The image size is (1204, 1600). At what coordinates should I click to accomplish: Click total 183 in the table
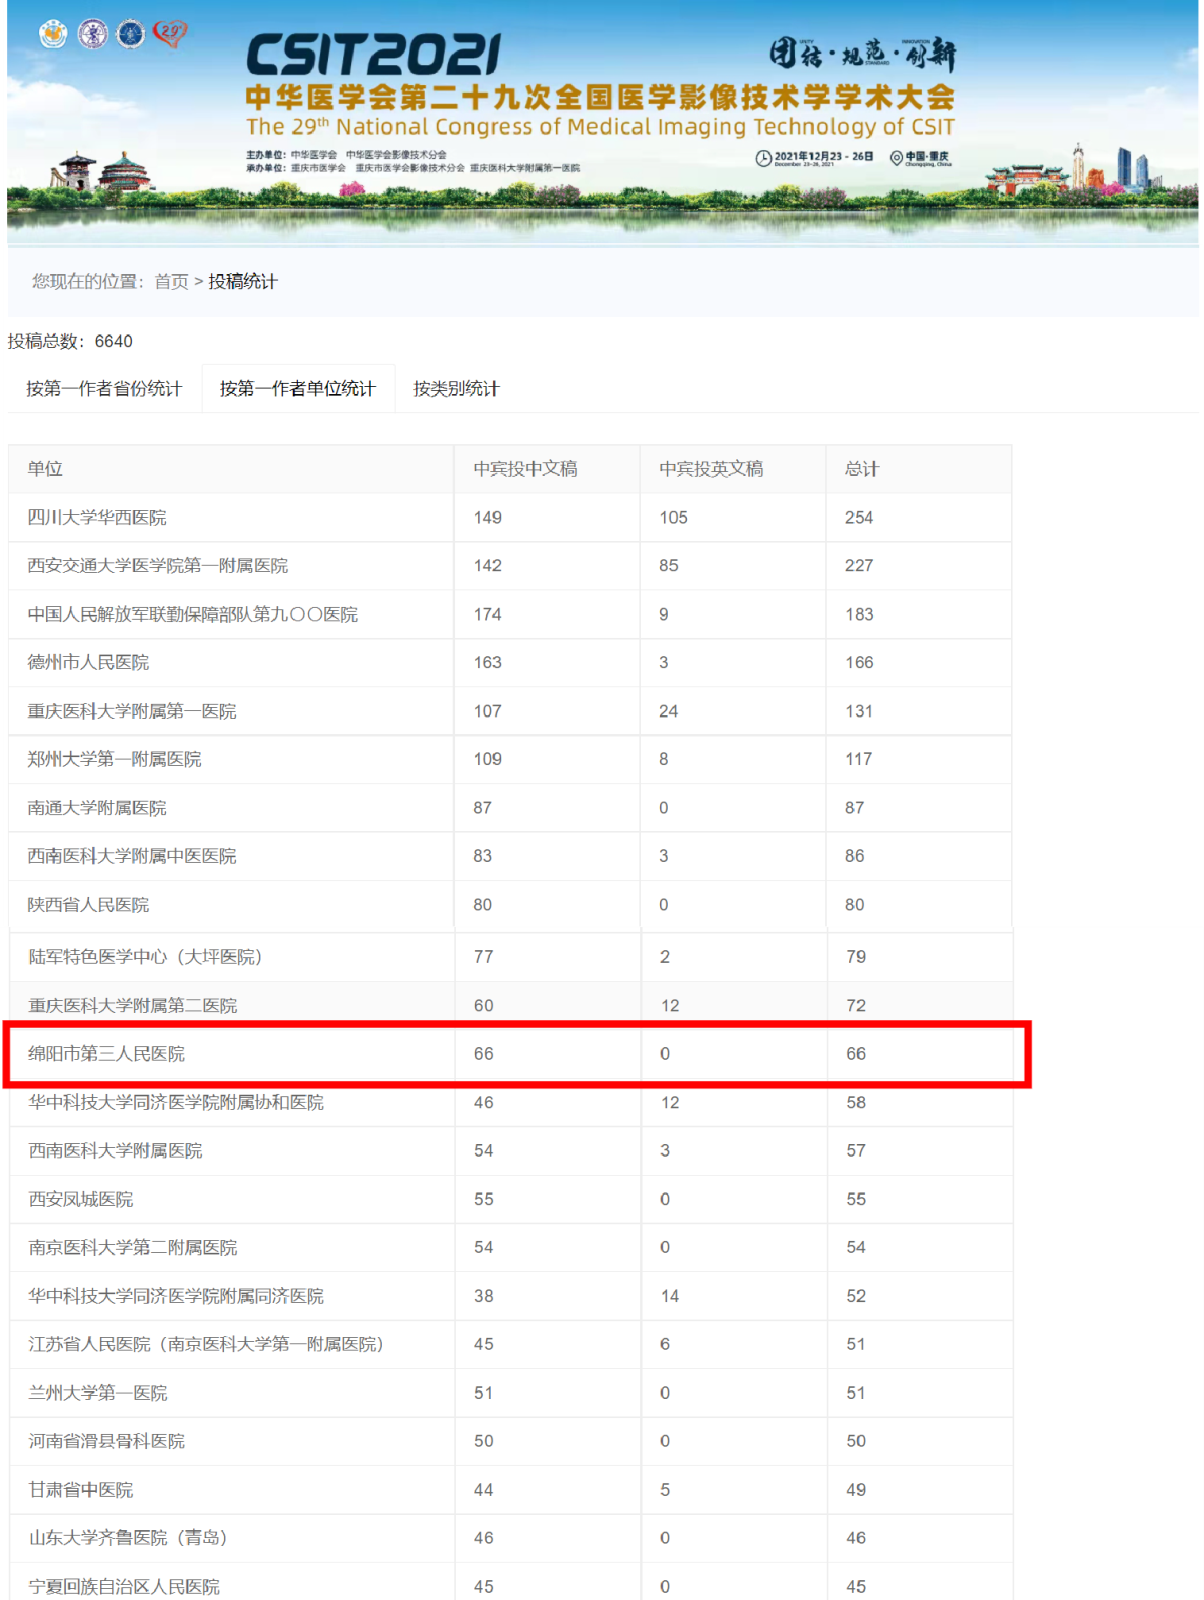(x=859, y=615)
